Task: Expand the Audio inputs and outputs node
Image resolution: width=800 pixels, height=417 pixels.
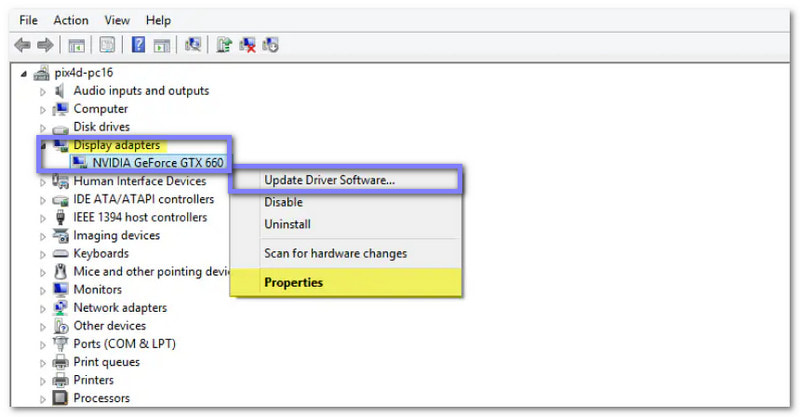Action: pos(43,91)
